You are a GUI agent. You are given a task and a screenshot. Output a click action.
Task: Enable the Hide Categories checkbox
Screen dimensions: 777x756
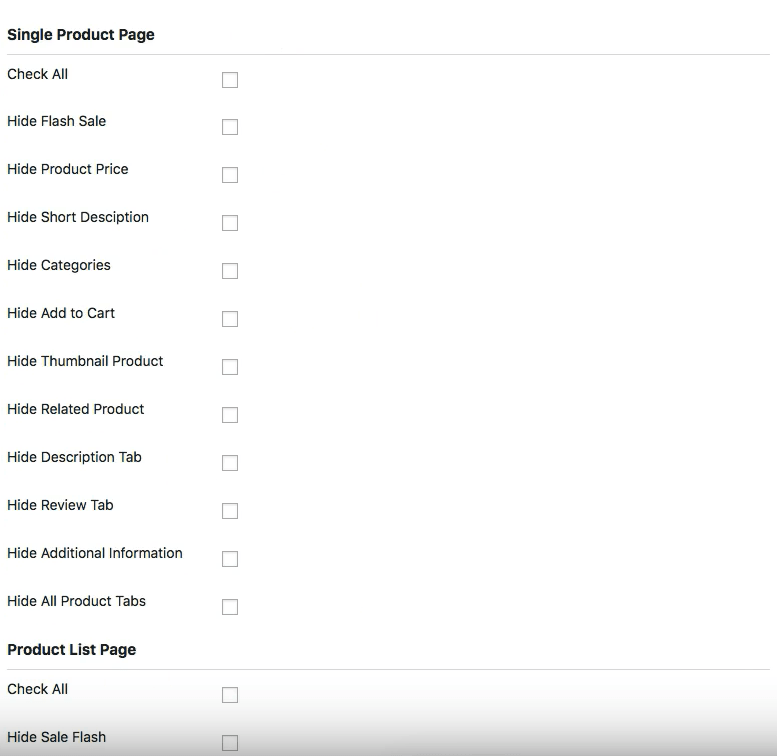click(x=230, y=271)
